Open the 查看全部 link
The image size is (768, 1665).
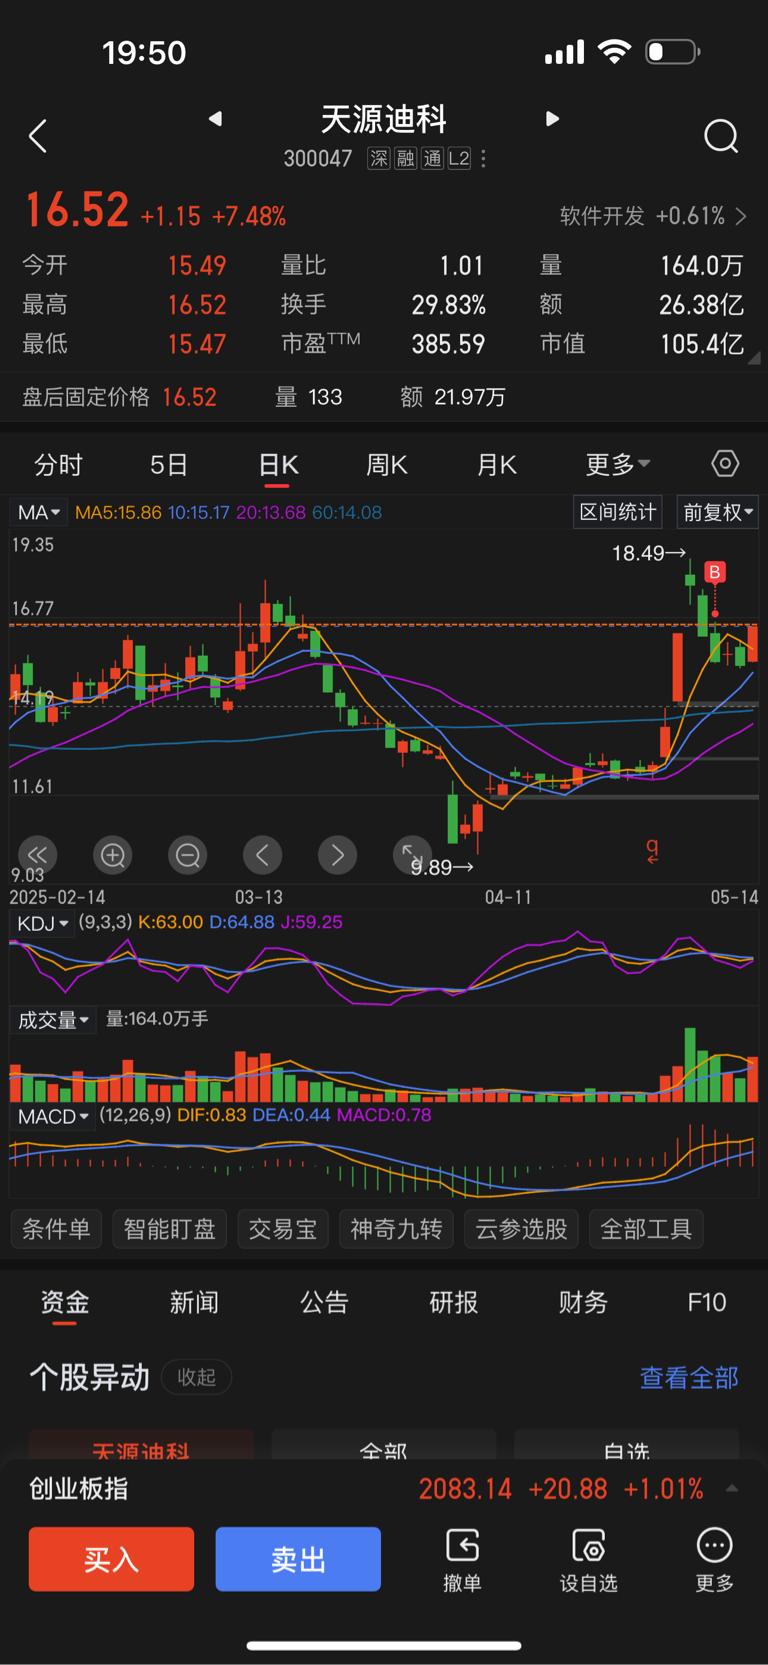coord(689,1378)
